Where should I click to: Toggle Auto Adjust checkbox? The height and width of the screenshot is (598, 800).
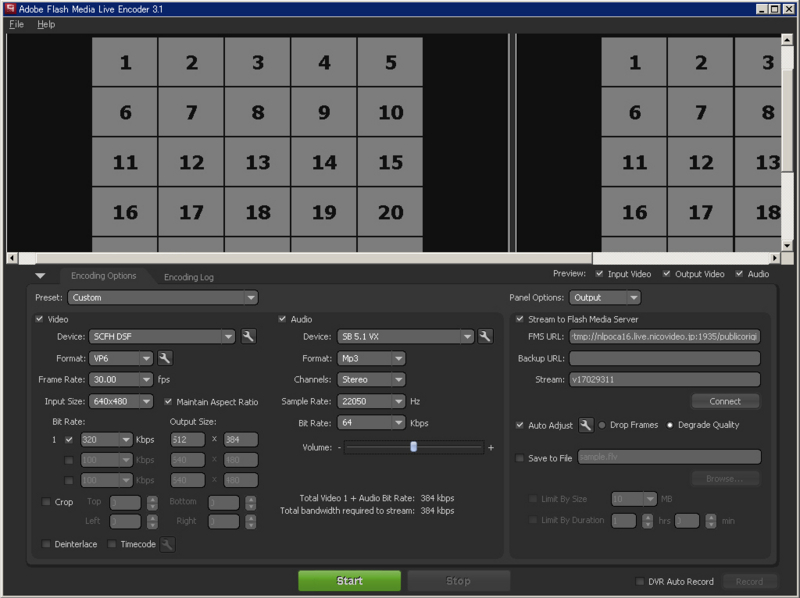click(519, 425)
